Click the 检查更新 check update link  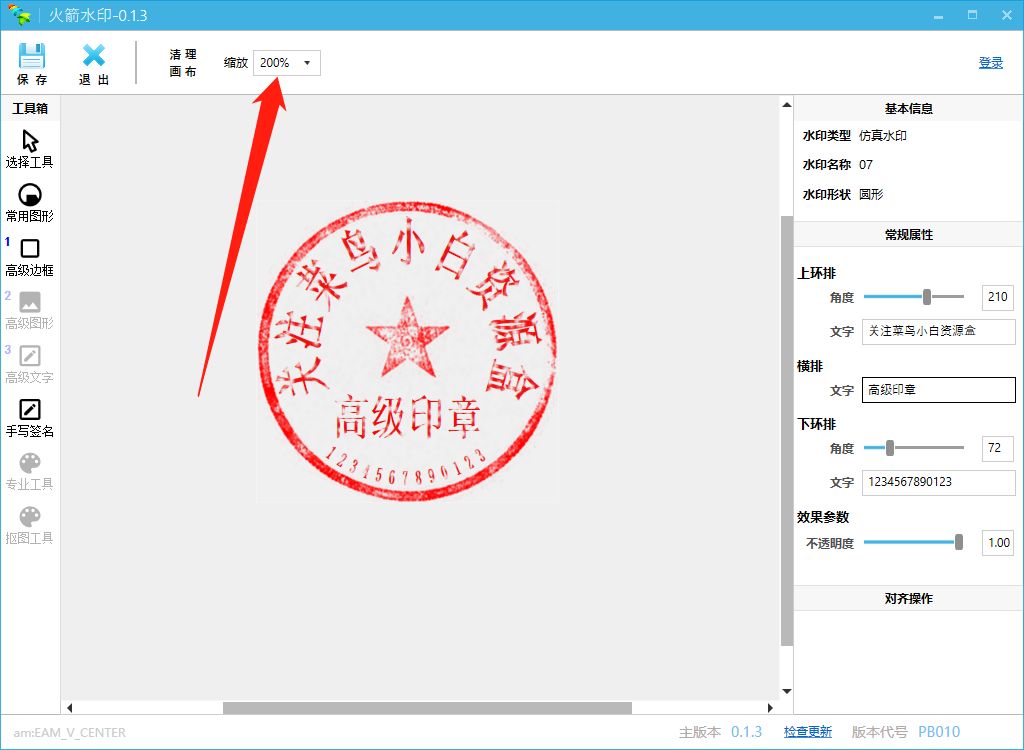coord(807,732)
